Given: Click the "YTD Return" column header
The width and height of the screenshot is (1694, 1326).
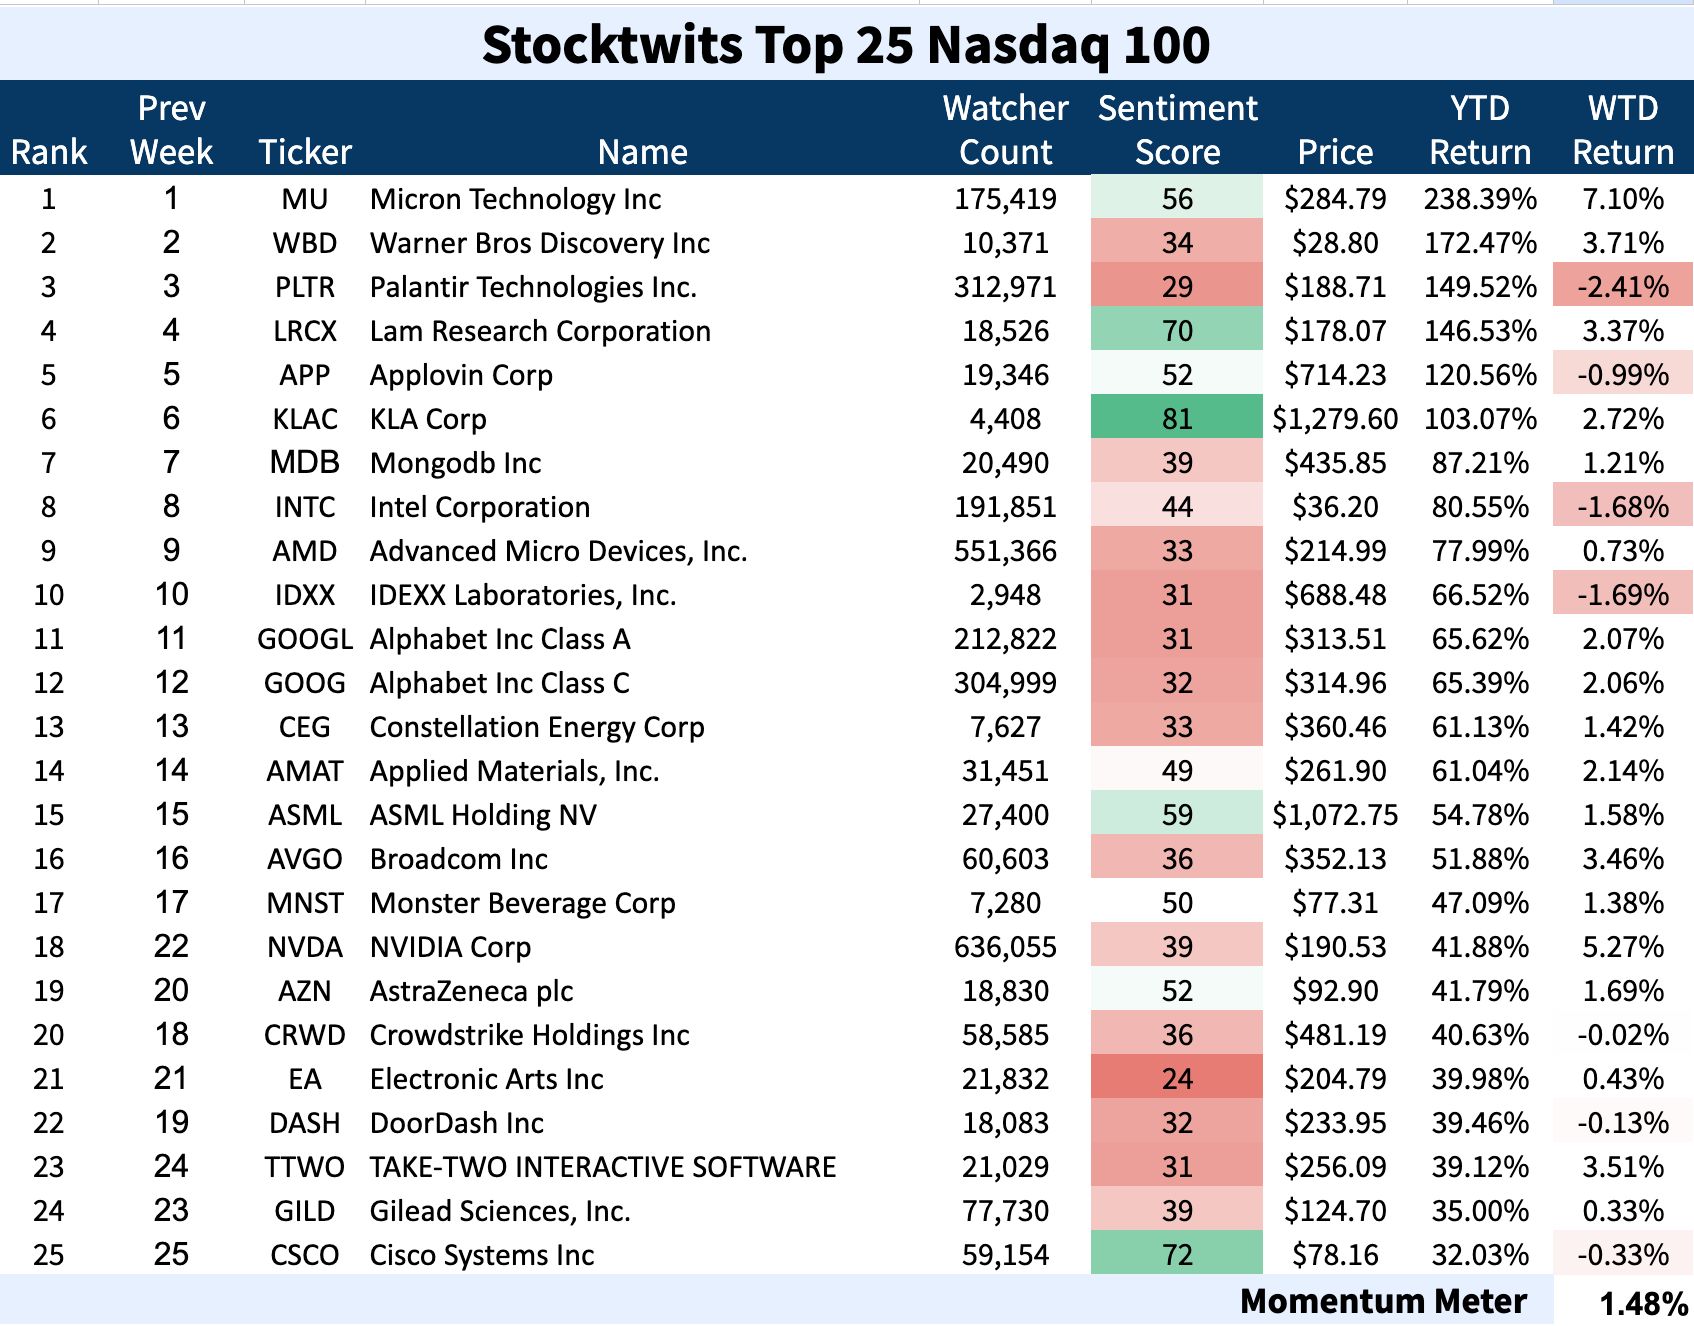Looking at the screenshot, I should [x=1480, y=130].
